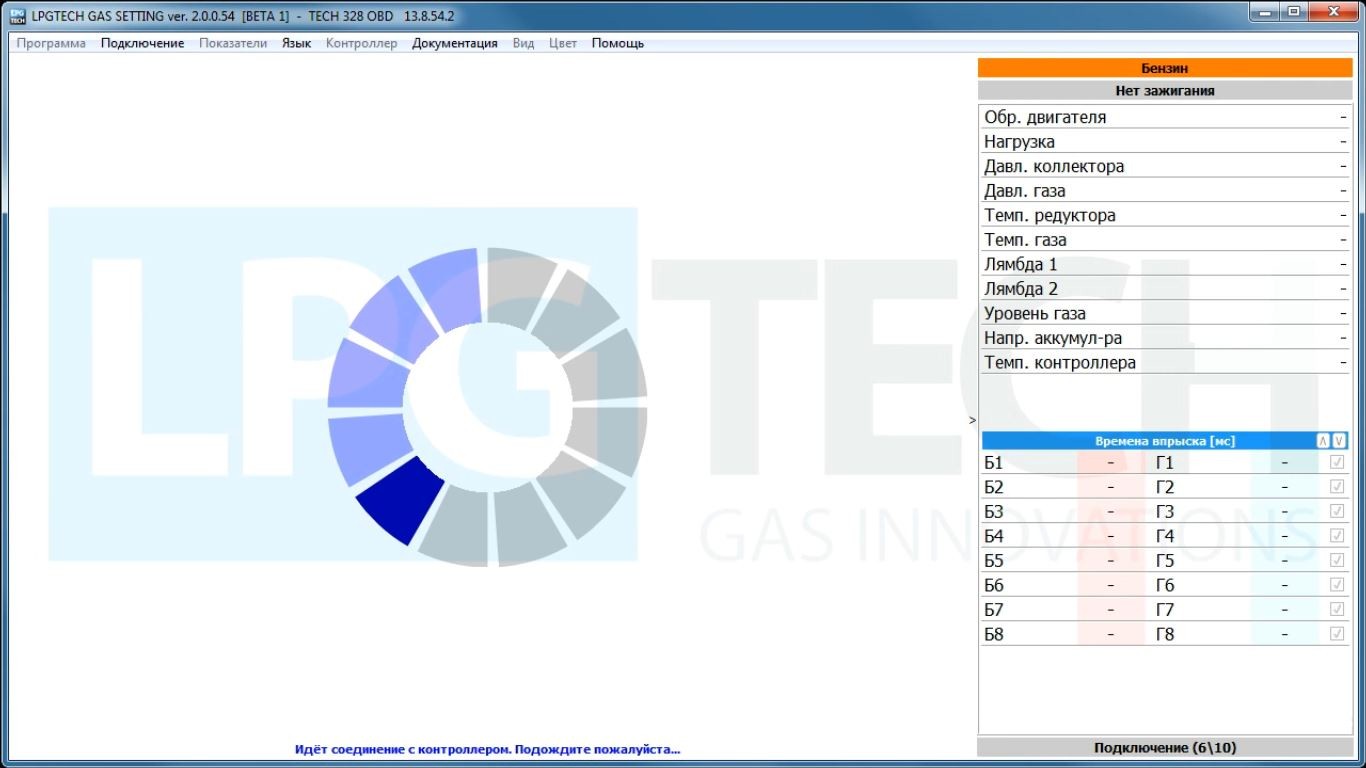Open the Язык language menu
1366x768 pixels.
(x=296, y=43)
